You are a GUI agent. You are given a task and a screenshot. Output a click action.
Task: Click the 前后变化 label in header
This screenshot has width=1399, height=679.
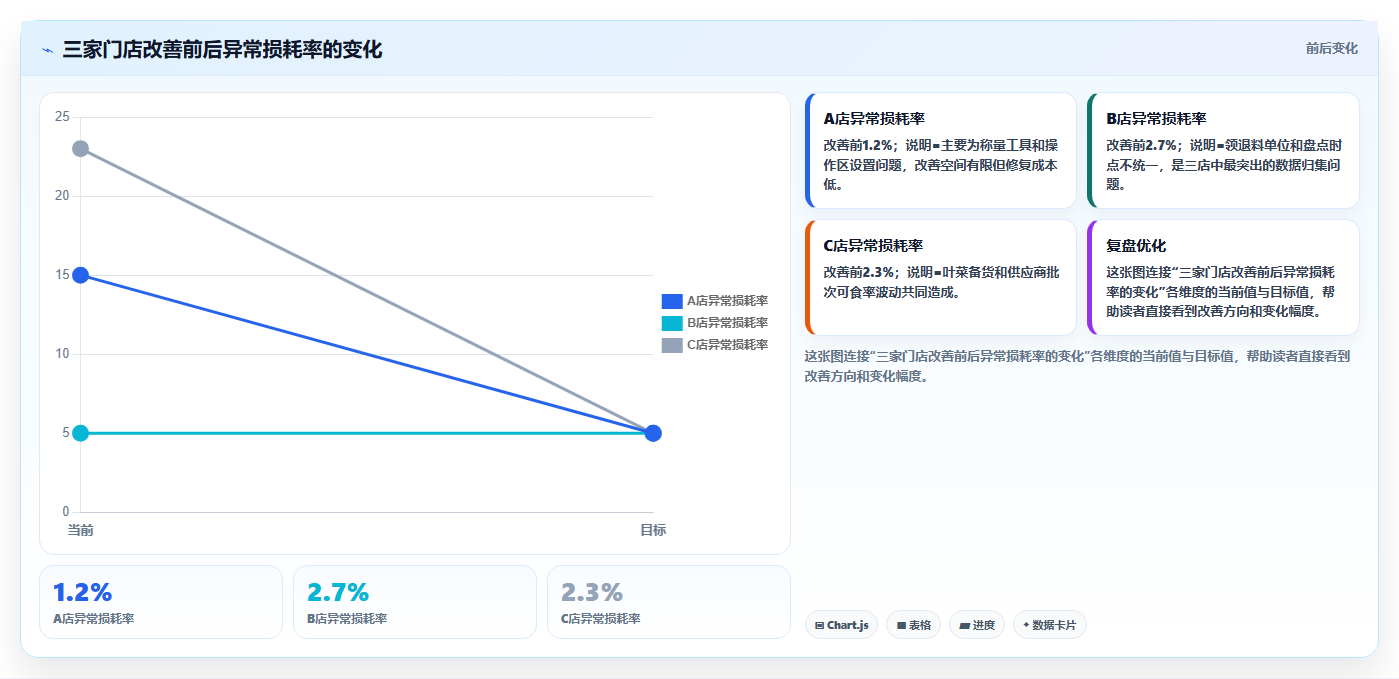pyautogui.click(x=1332, y=48)
